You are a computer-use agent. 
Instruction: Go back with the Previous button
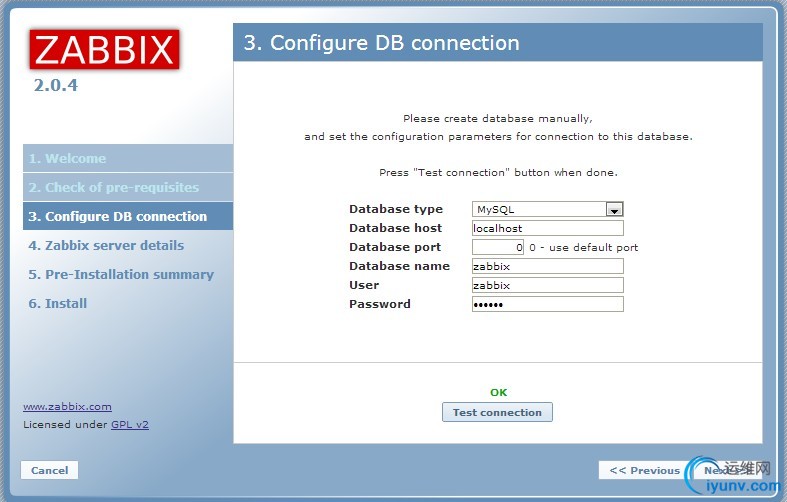point(644,470)
